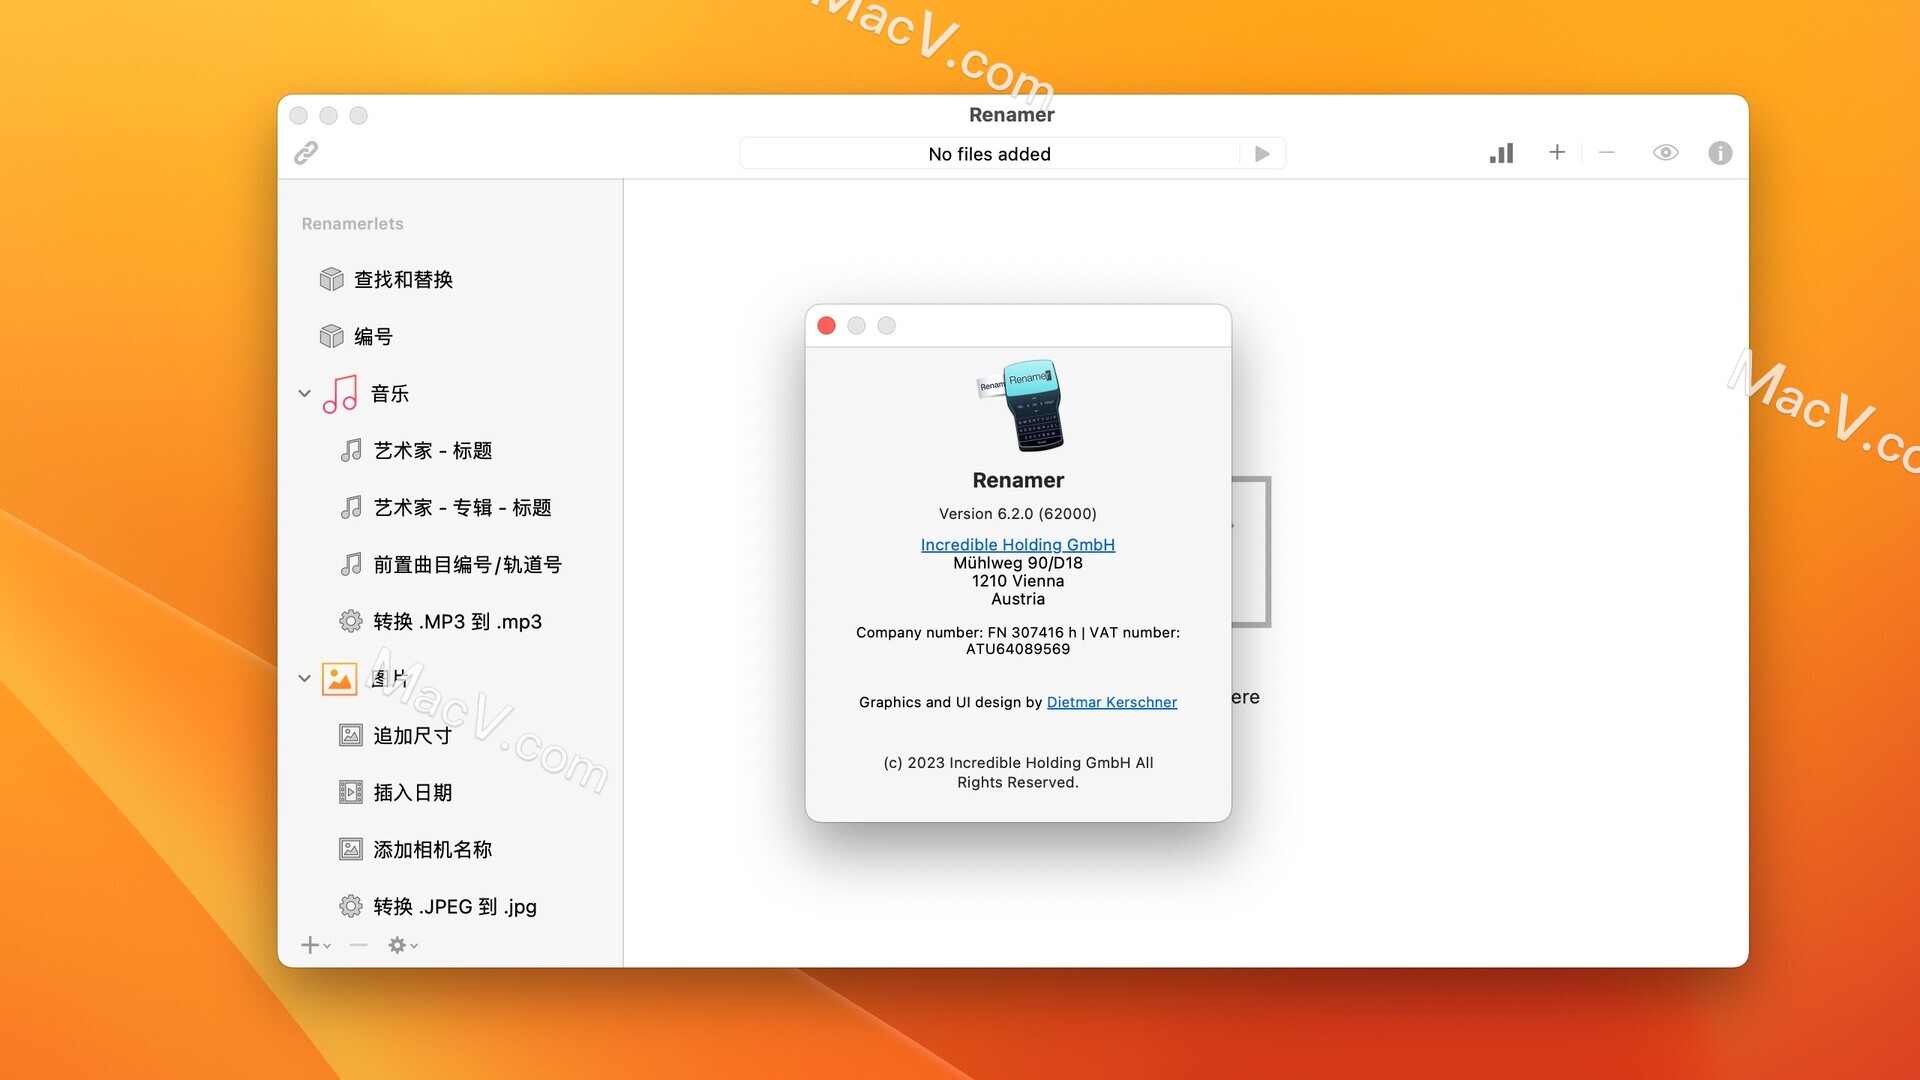Select the 编号 renamerlet text
The width and height of the screenshot is (1920, 1080).
[x=373, y=337]
